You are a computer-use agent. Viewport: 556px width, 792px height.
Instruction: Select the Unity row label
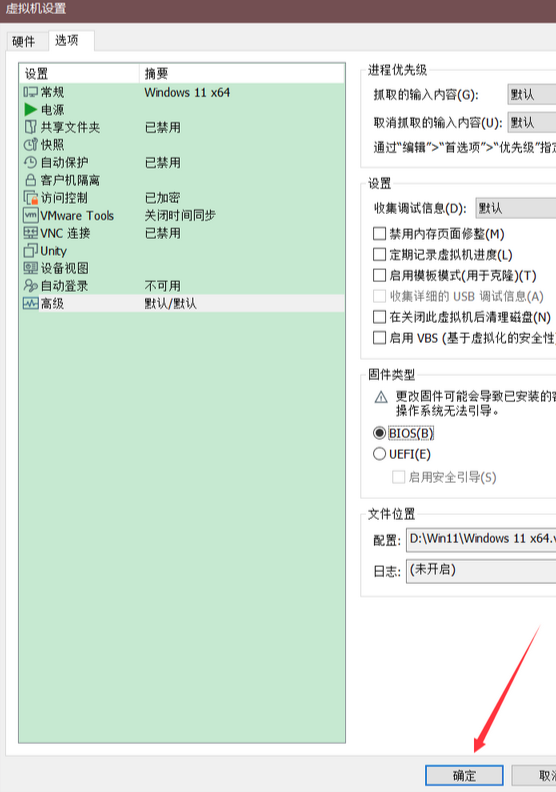(54, 251)
